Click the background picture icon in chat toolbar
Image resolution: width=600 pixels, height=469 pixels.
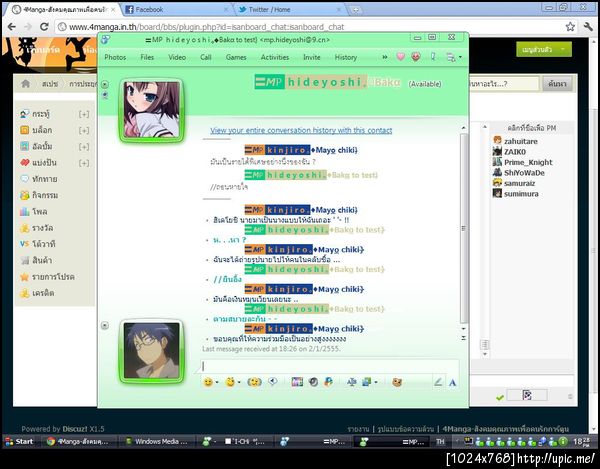pyautogui.click(x=367, y=382)
